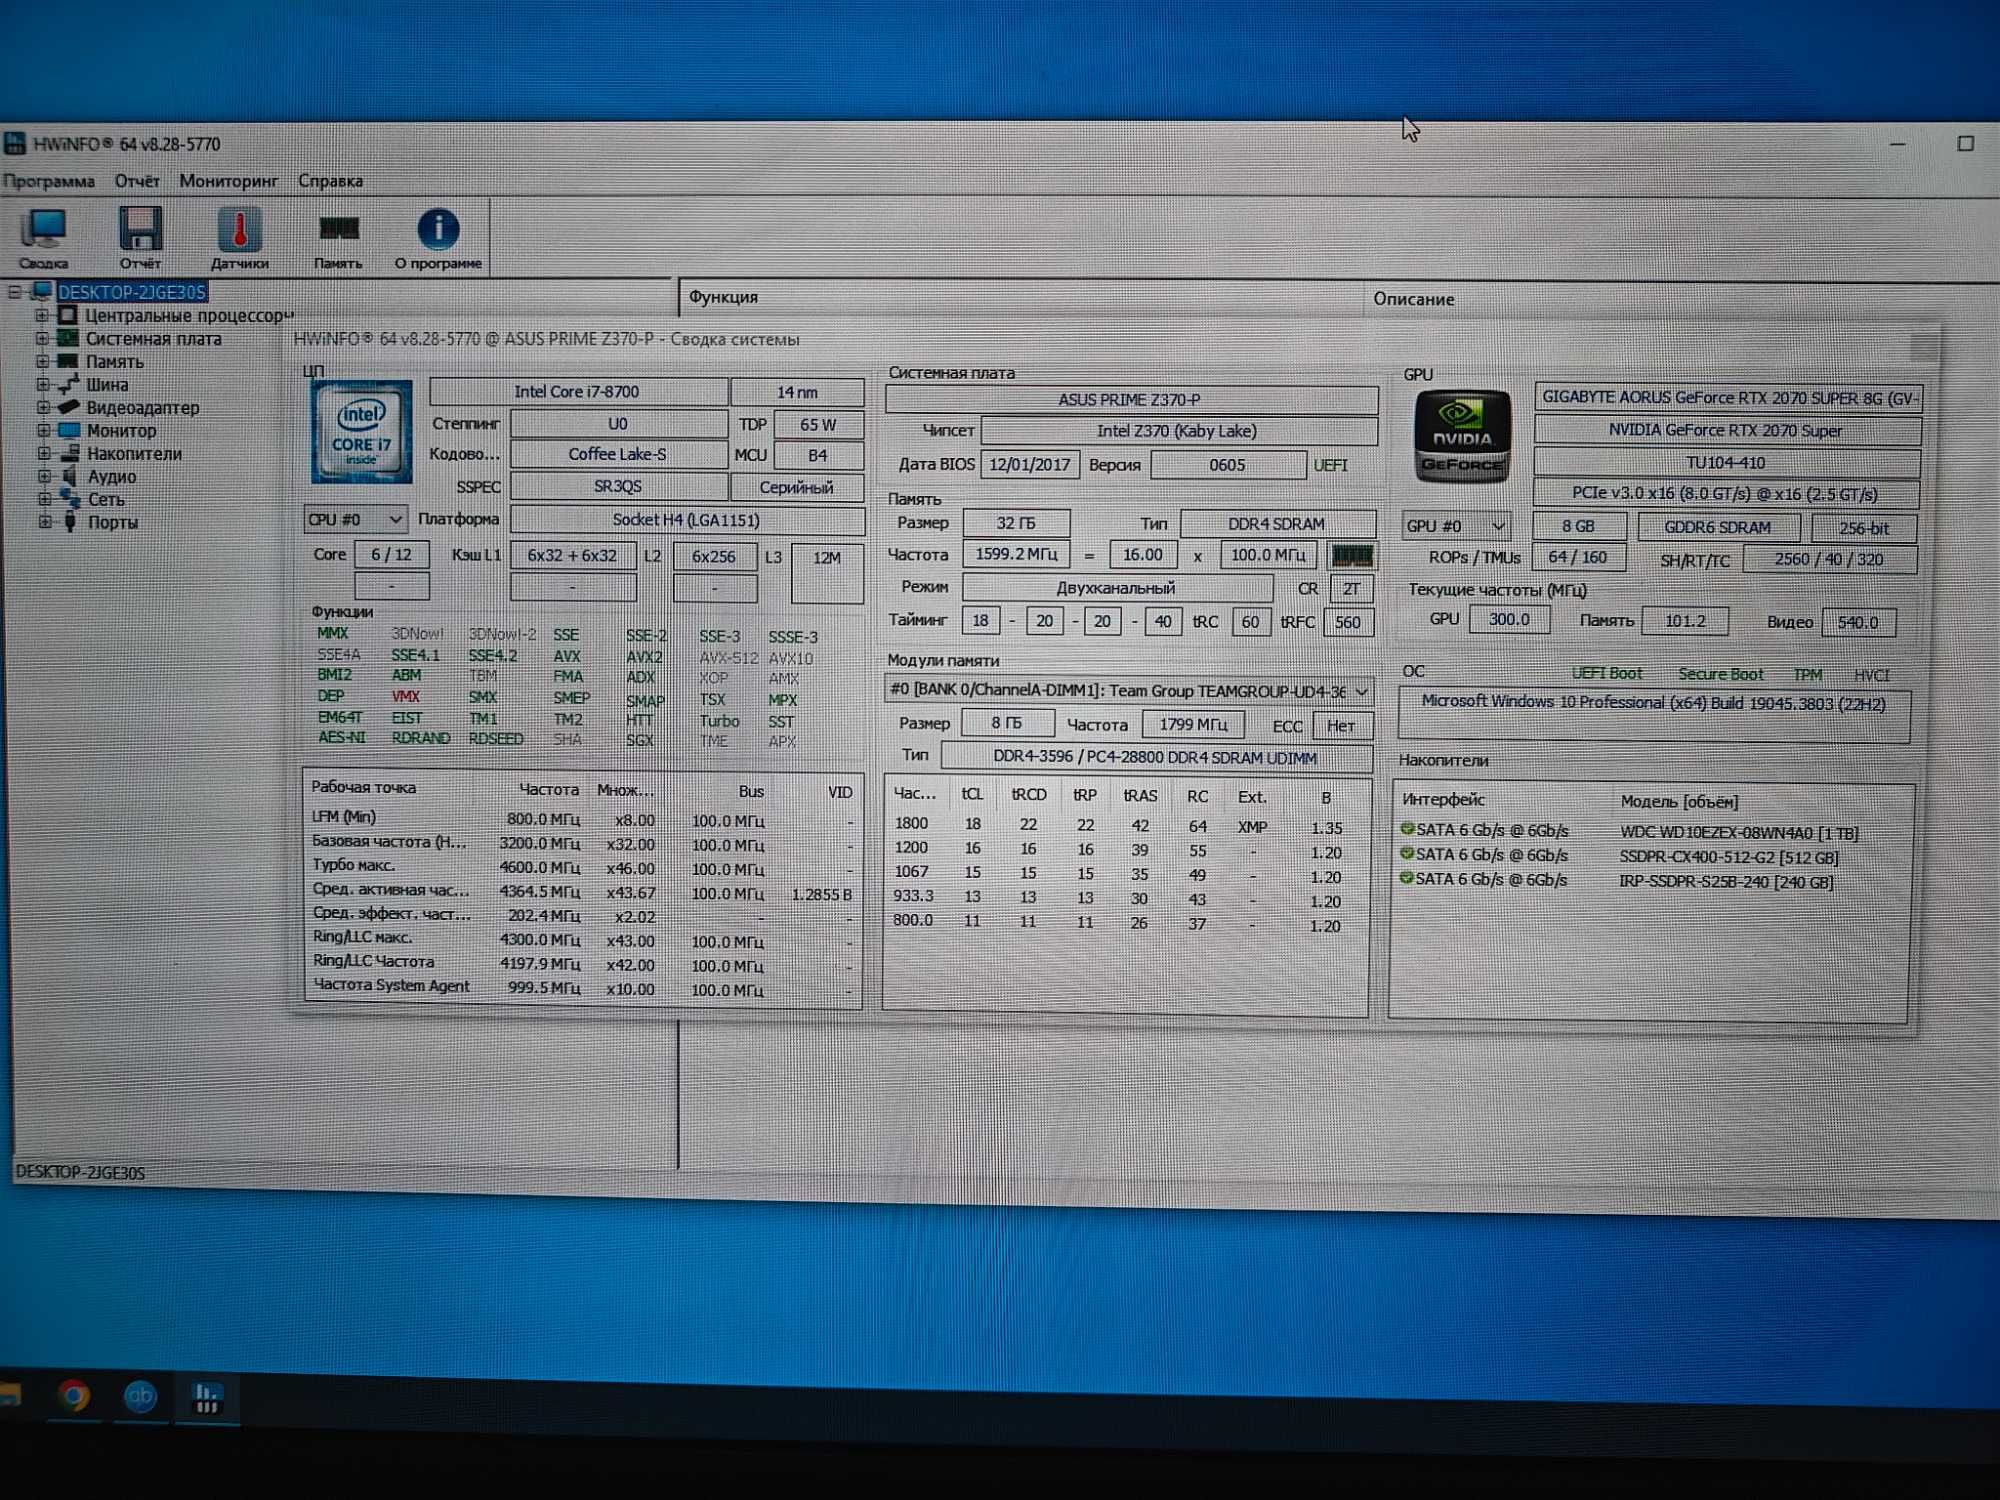
Task: Click the memory module chip icon
Action: click(x=1352, y=555)
